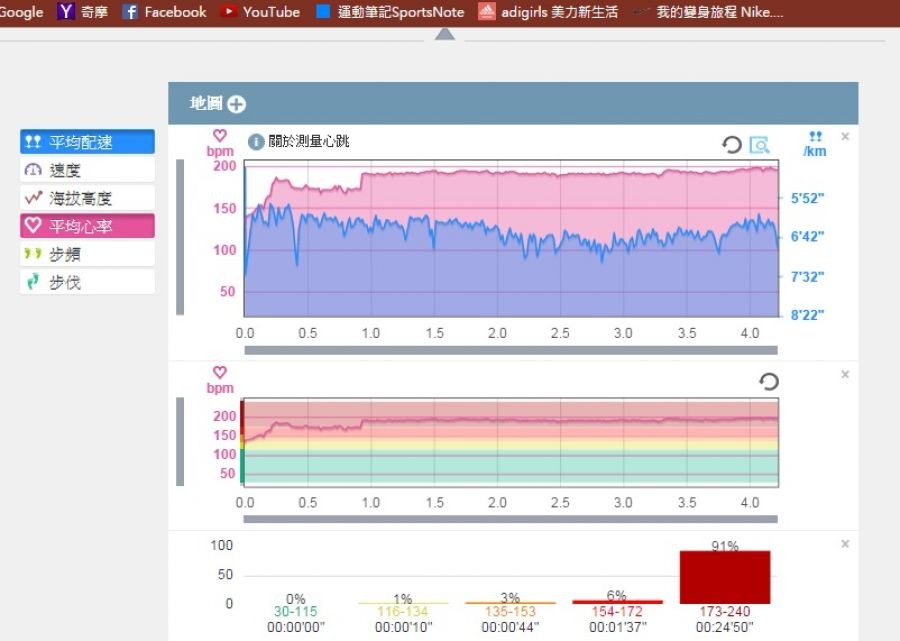Toggle the 平均配速 data series

pyautogui.click(x=87, y=142)
